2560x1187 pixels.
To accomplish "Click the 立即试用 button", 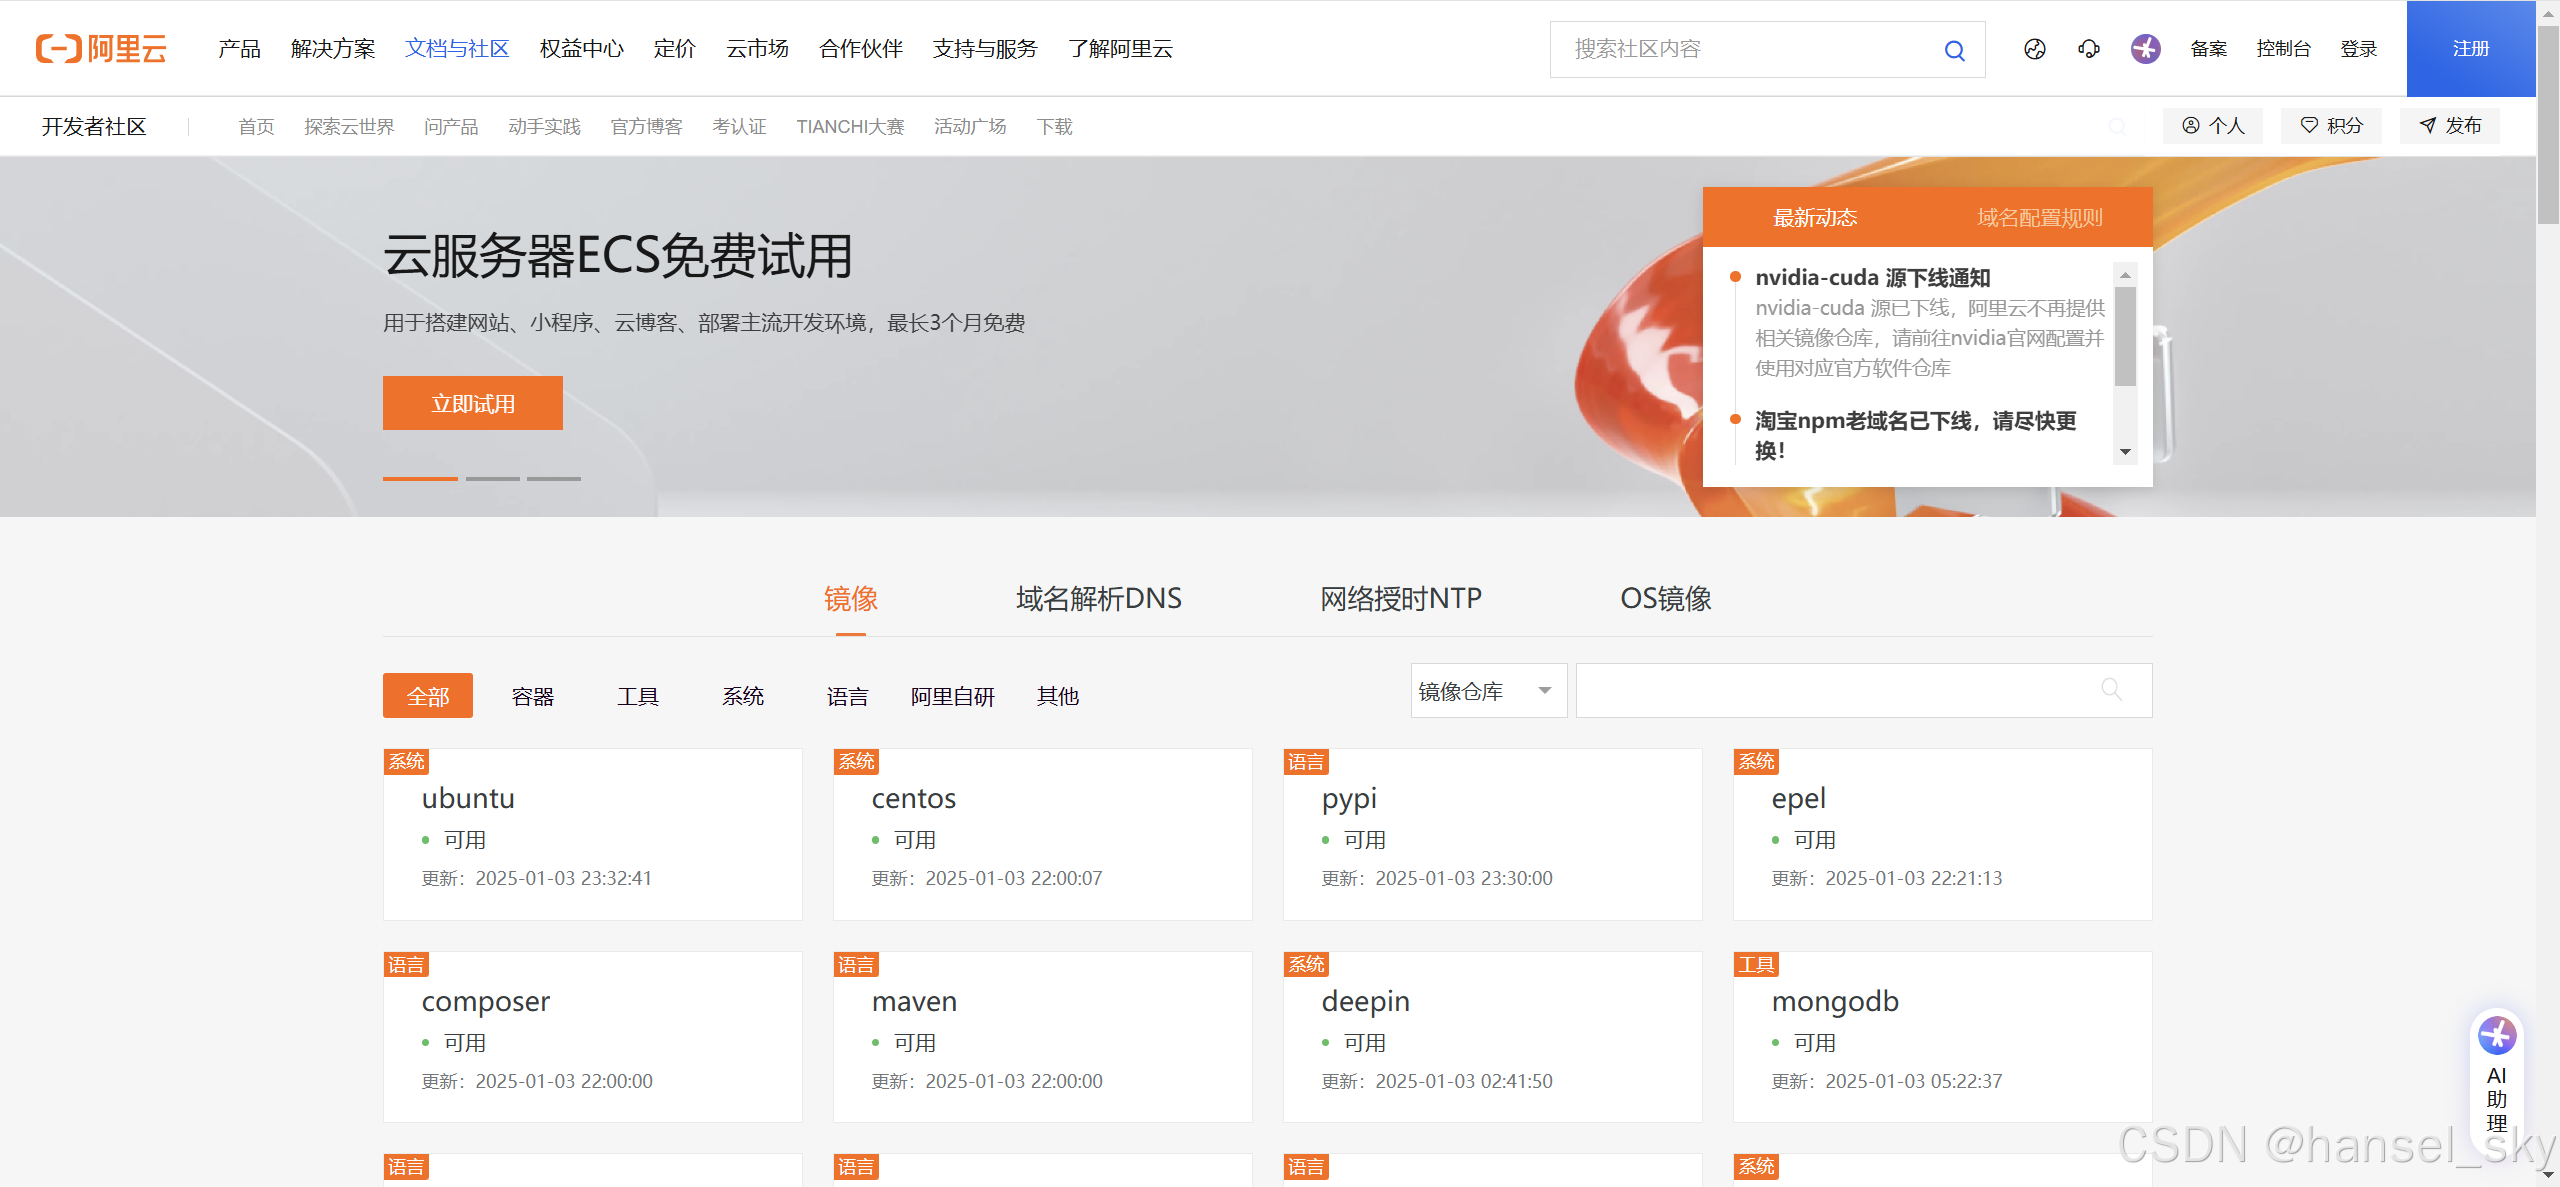I will coord(472,404).
